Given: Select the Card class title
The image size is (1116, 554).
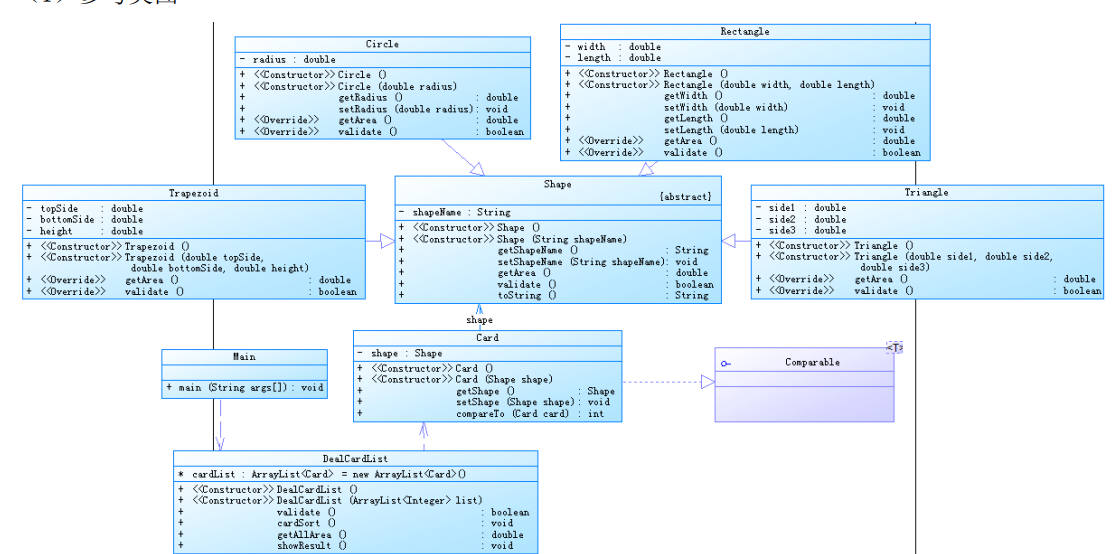Looking at the screenshot, I should (x=487, y=338).
